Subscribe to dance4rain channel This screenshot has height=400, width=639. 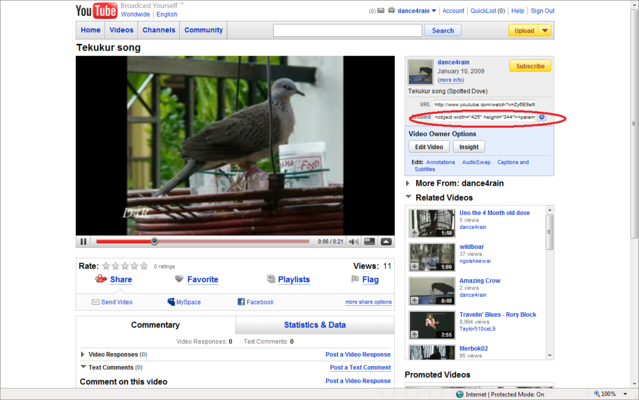[530, 66]
